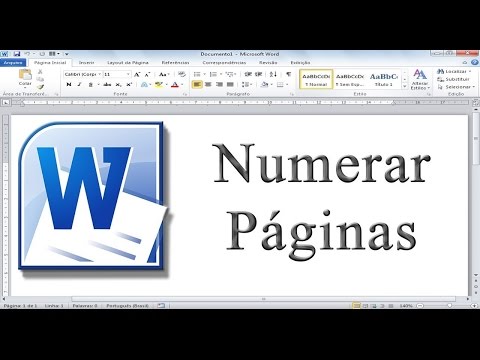The height and width of the screenshot is (360, 480).
Task: Click the Help question mark icon
Action: pos(475,62)
